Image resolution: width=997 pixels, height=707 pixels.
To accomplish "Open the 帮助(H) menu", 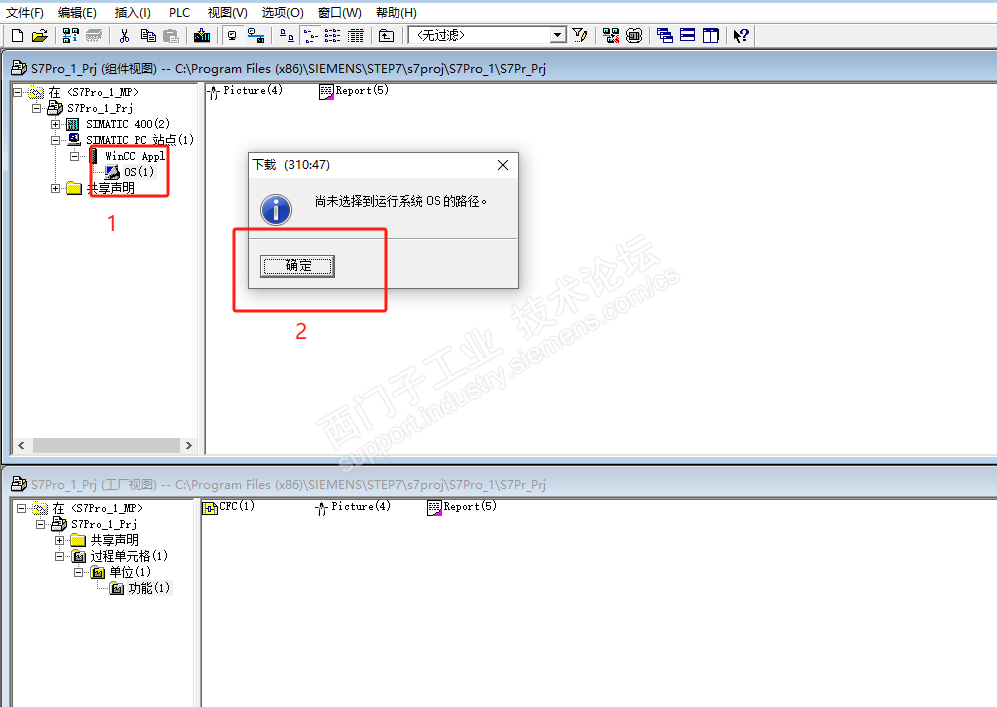I will [396, 13].
